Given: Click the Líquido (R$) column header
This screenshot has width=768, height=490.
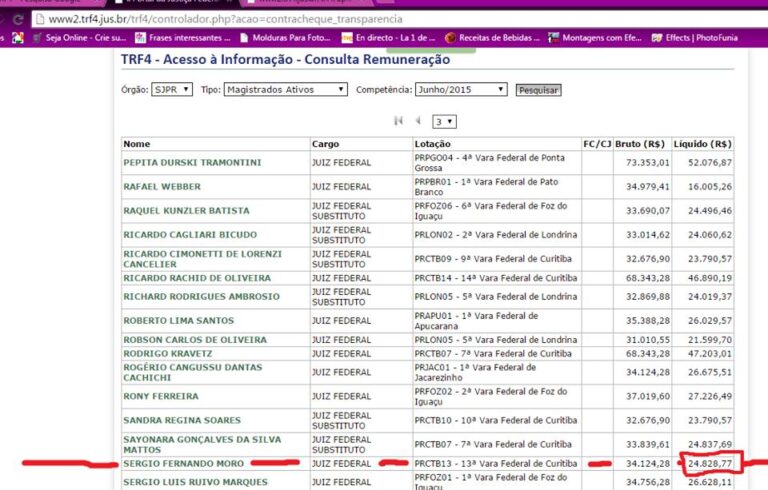Looking at the screenshot, I should point(702,144).
